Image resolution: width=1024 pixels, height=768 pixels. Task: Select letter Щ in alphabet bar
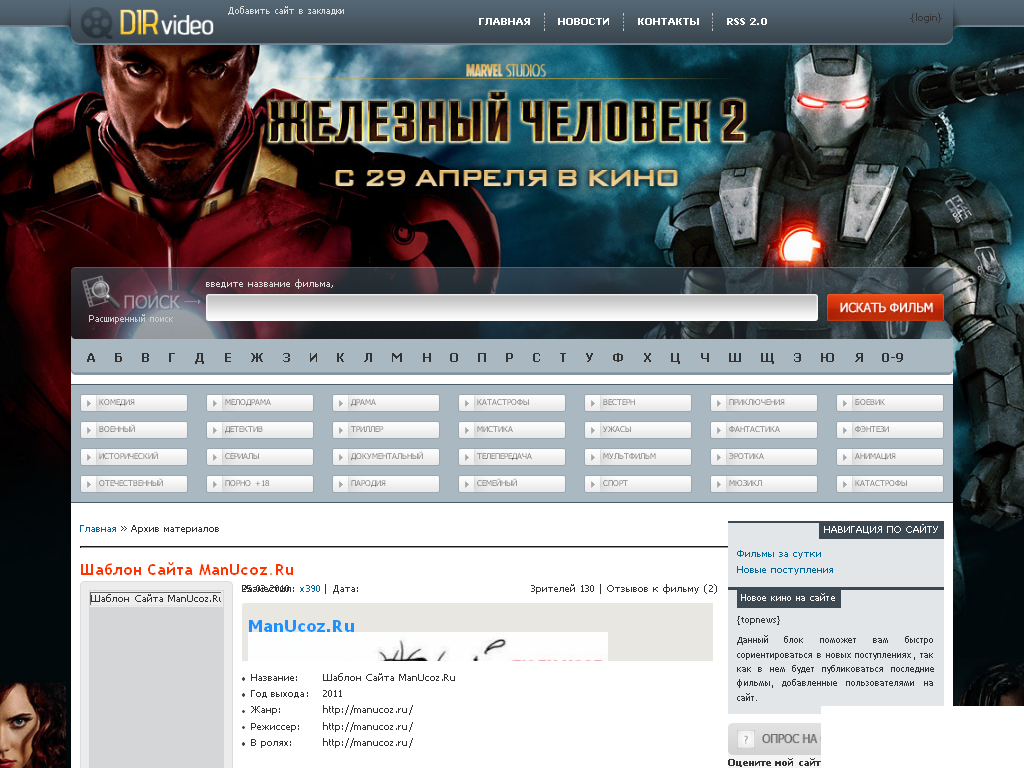(x=767, y=358)
